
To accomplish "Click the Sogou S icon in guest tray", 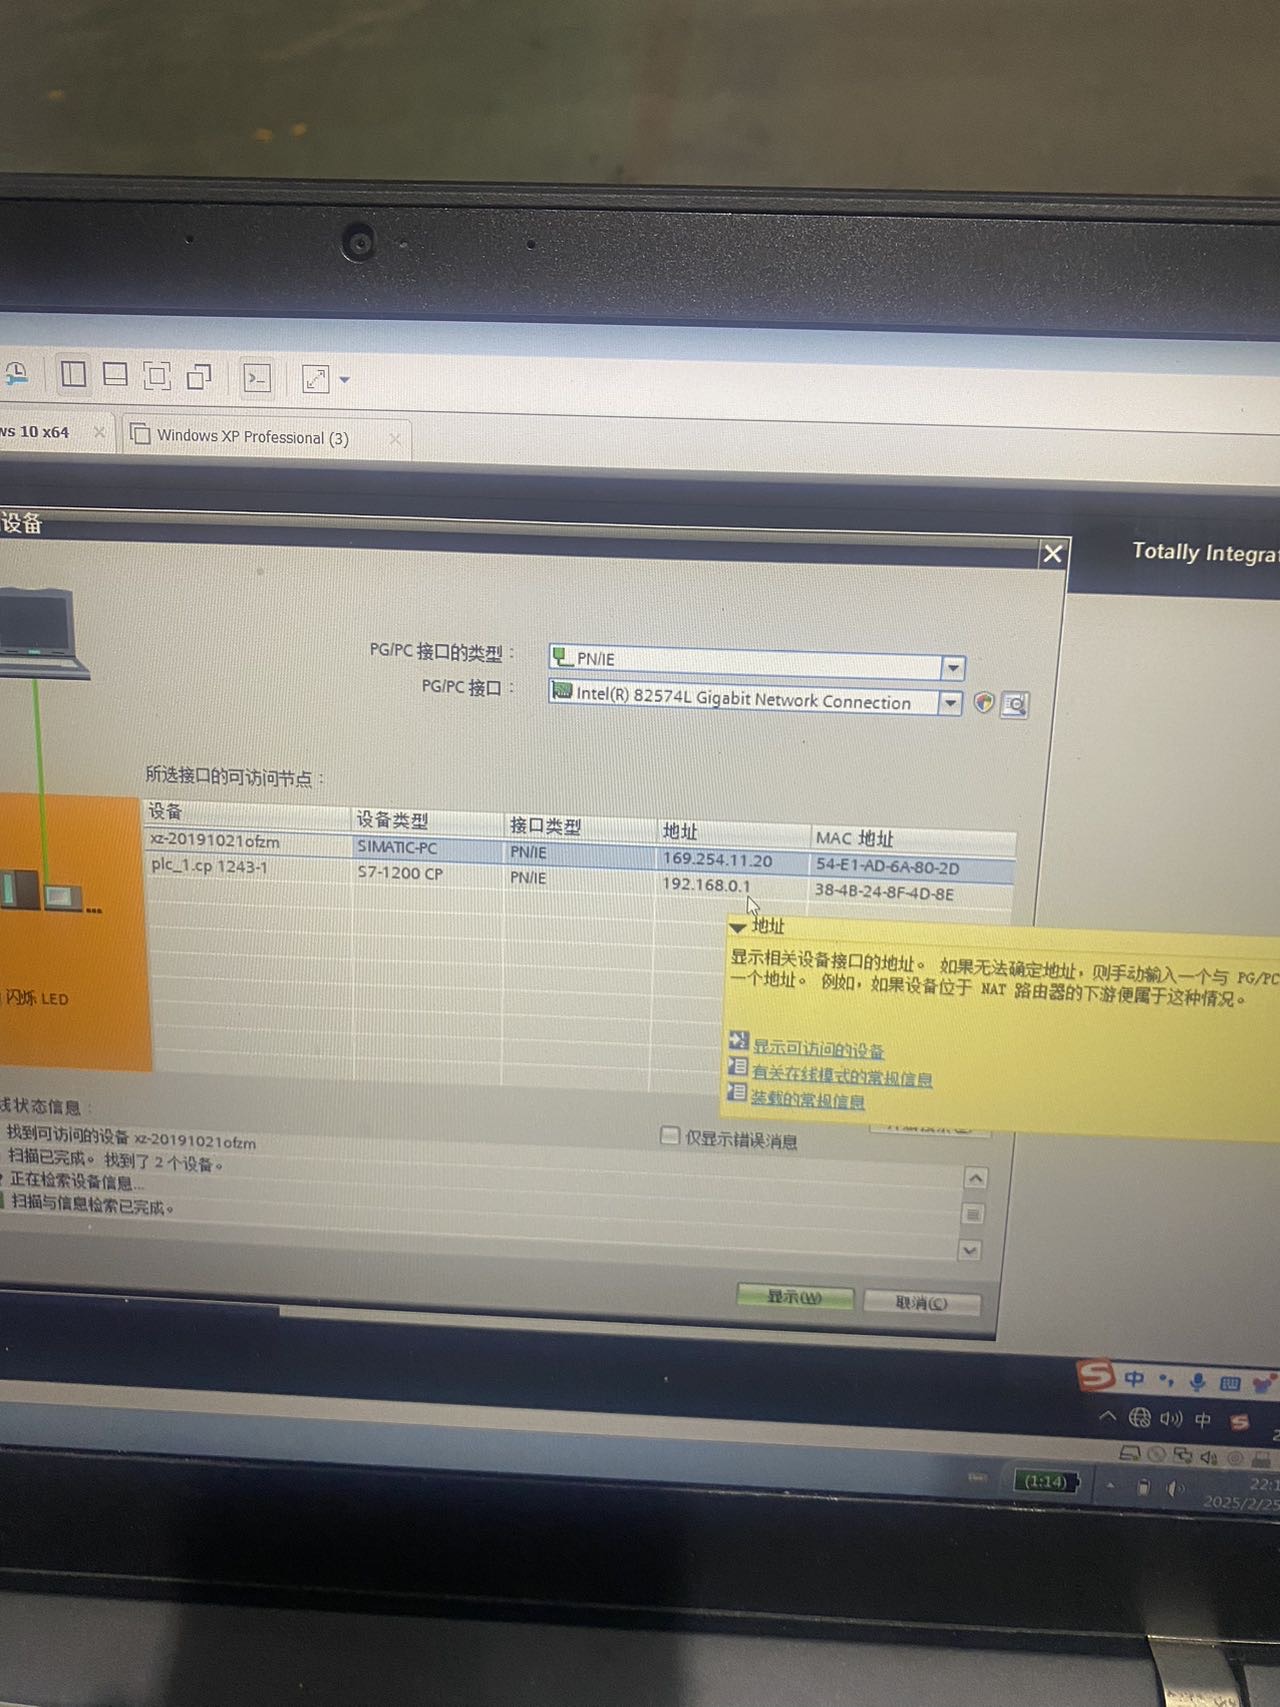I will tap(1240, 1422).
